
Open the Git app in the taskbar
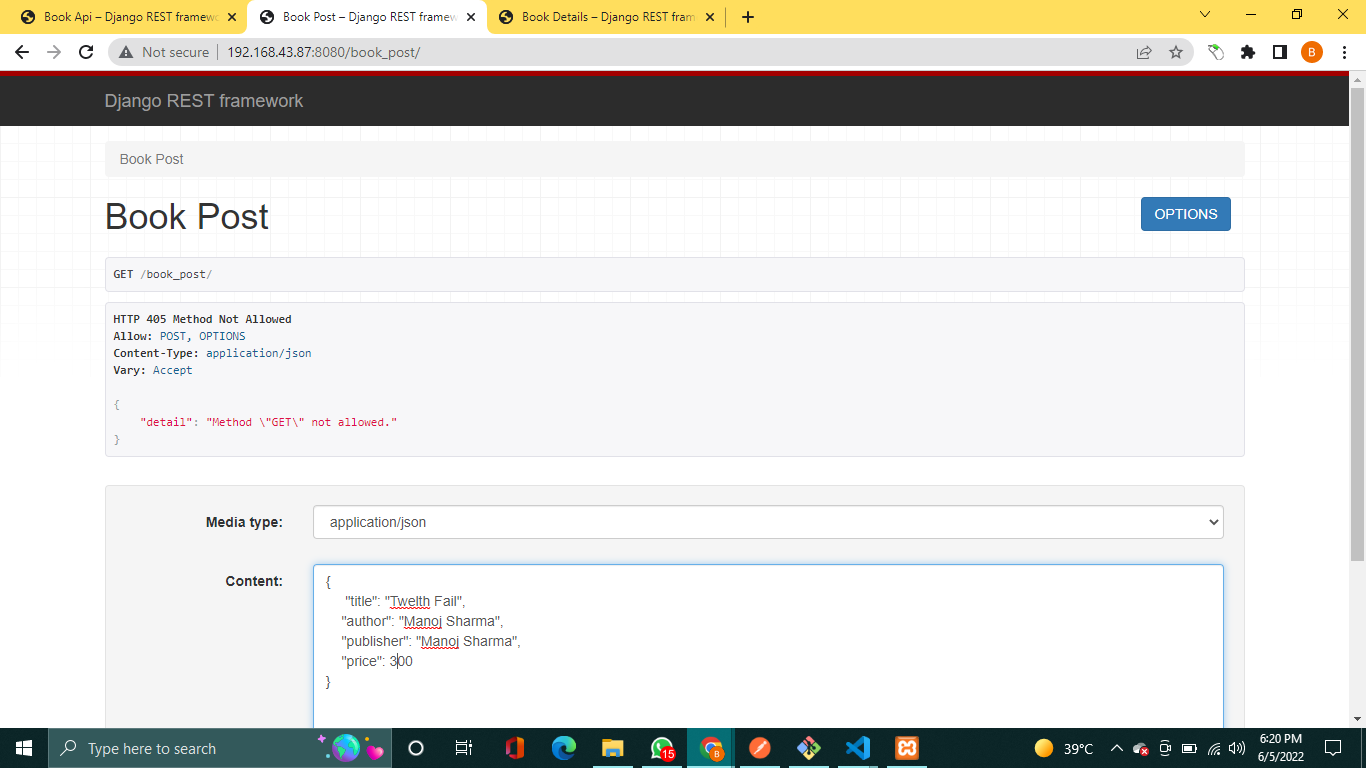(809, 748)
